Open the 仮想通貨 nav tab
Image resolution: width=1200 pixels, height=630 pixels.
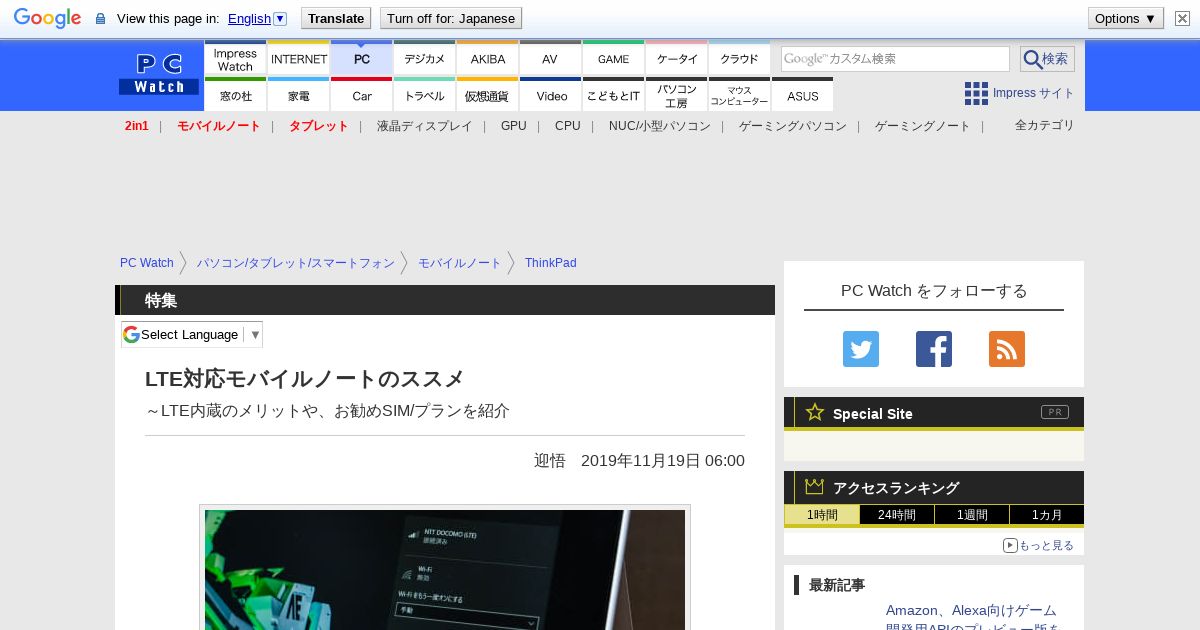tap(488, 95)
